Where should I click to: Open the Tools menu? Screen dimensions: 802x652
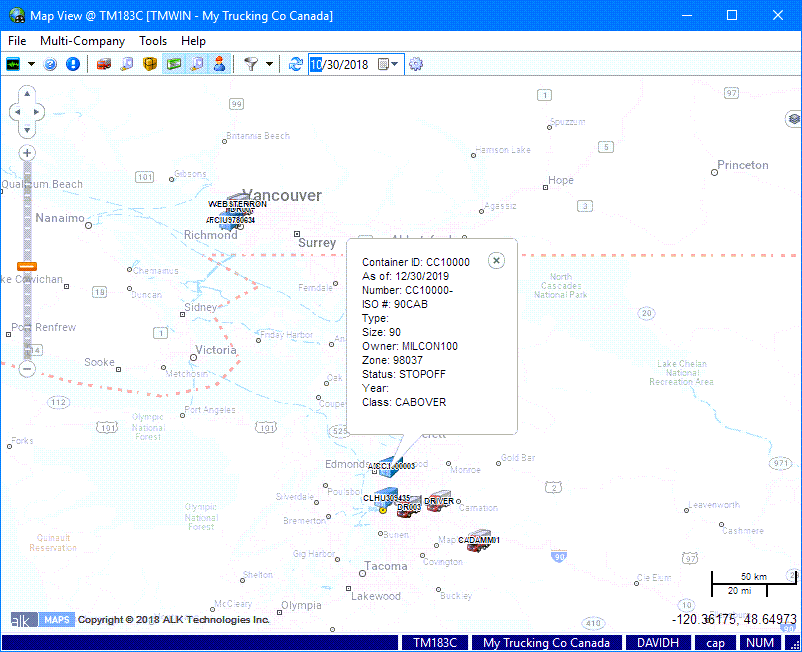coord(153,41)
